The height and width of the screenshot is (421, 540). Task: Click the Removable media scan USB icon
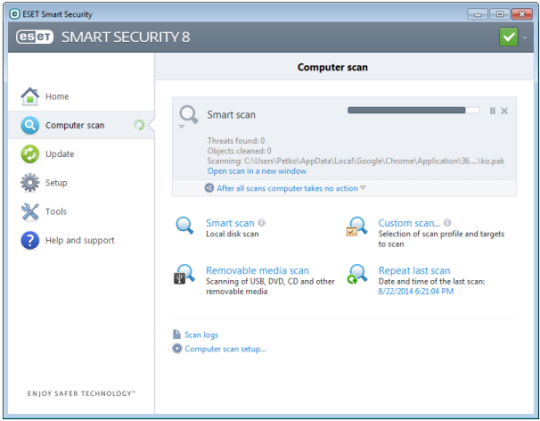tap(184, 274)
